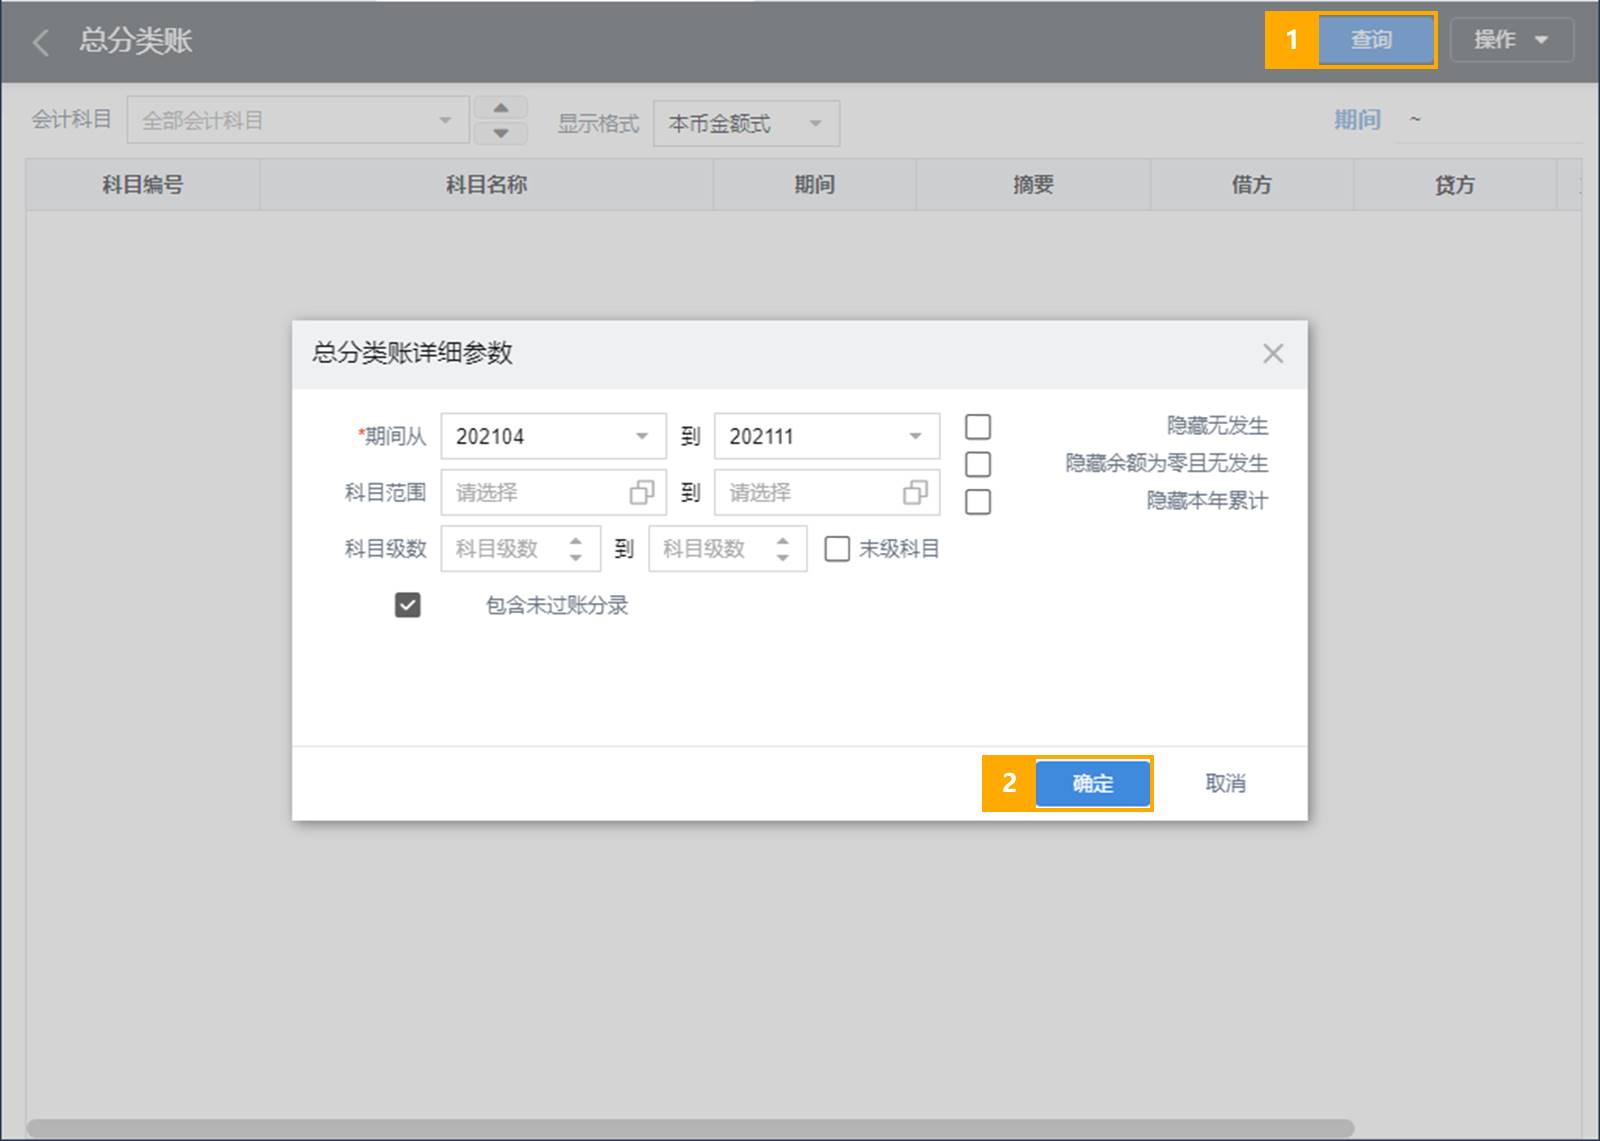Viewport: 1600px width, 1141px height.
Task: Cancel the dialog with 取消
Action: (x=1225, y=783)
